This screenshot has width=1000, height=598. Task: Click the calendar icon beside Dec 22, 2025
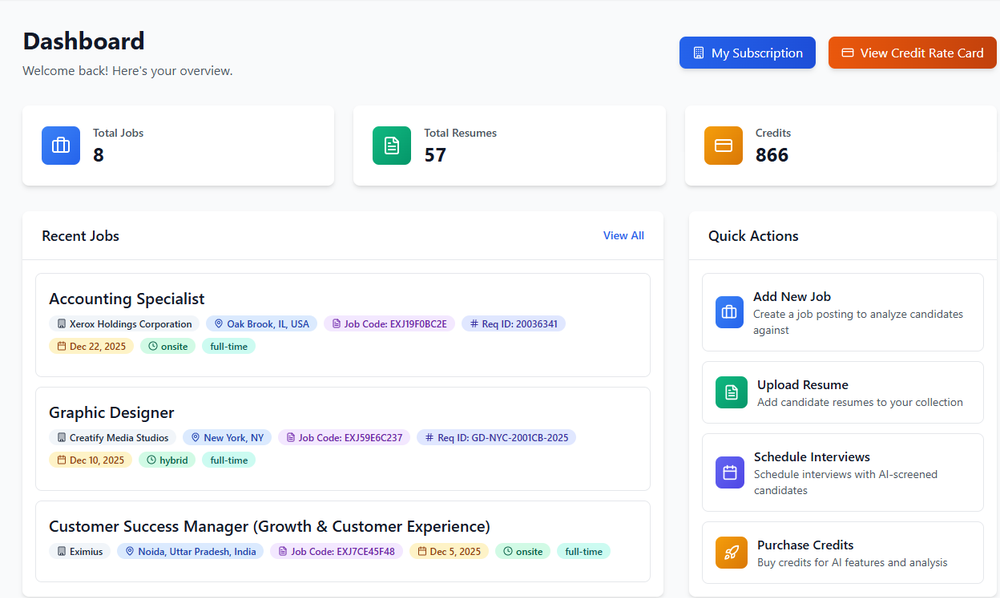tap(61, 346)
